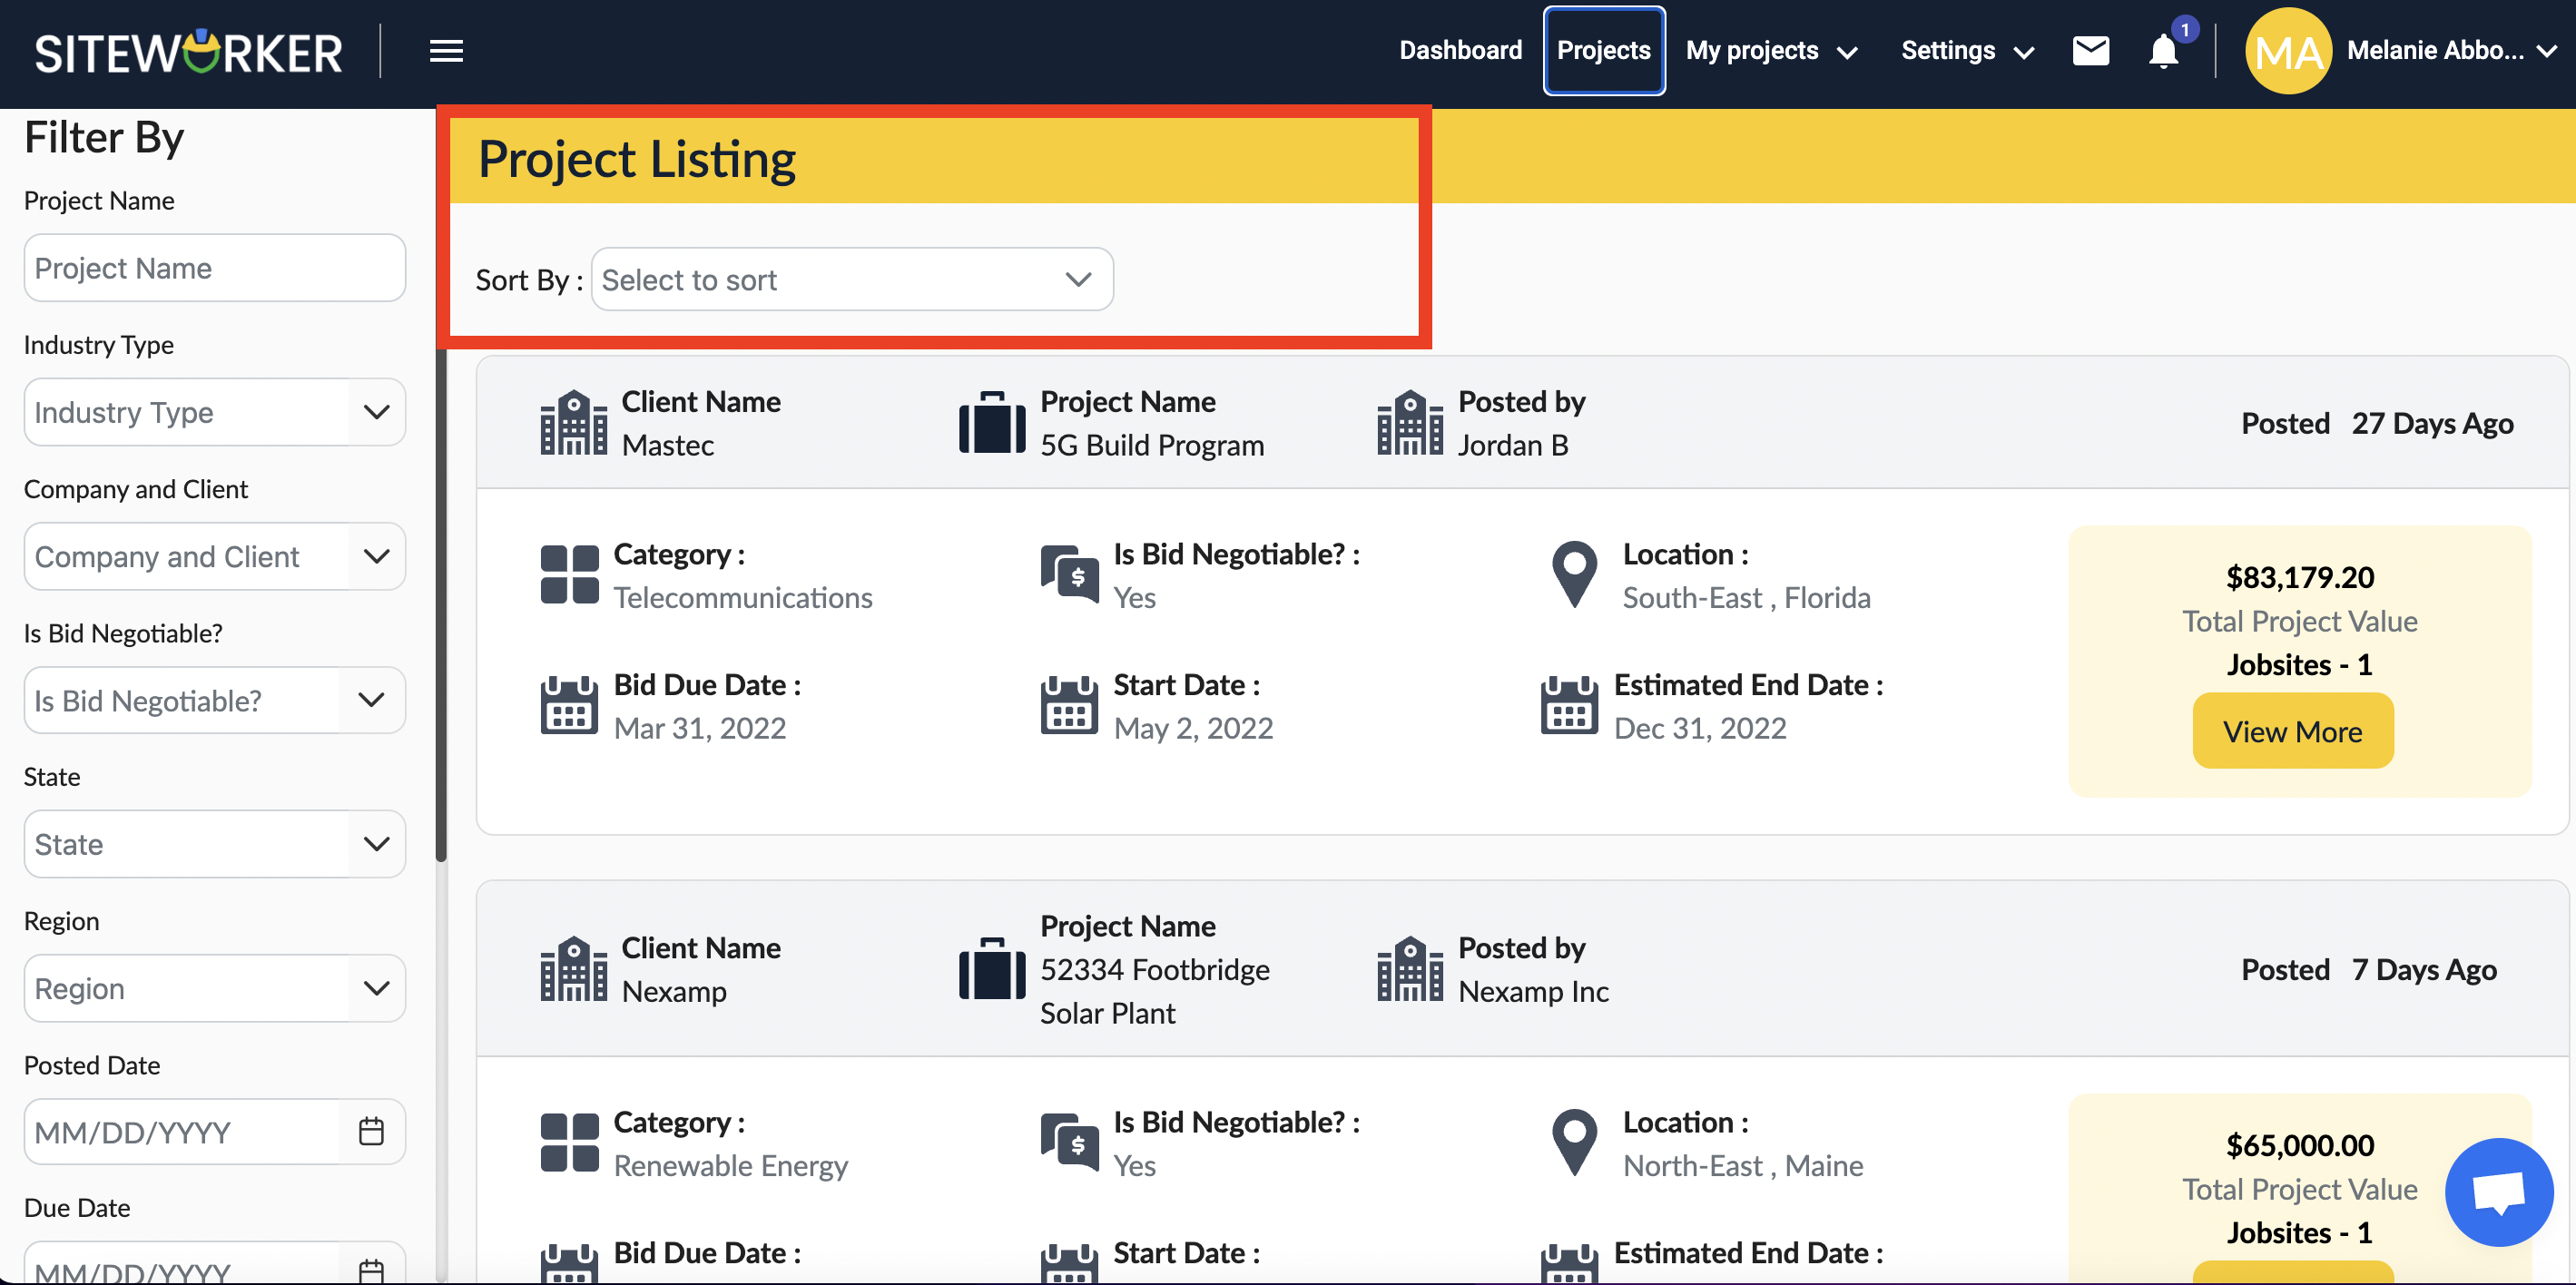The image size is (2576, 1285).
Task: Click the filter panel vertical scrollbar
Action: tap(441, 605)
